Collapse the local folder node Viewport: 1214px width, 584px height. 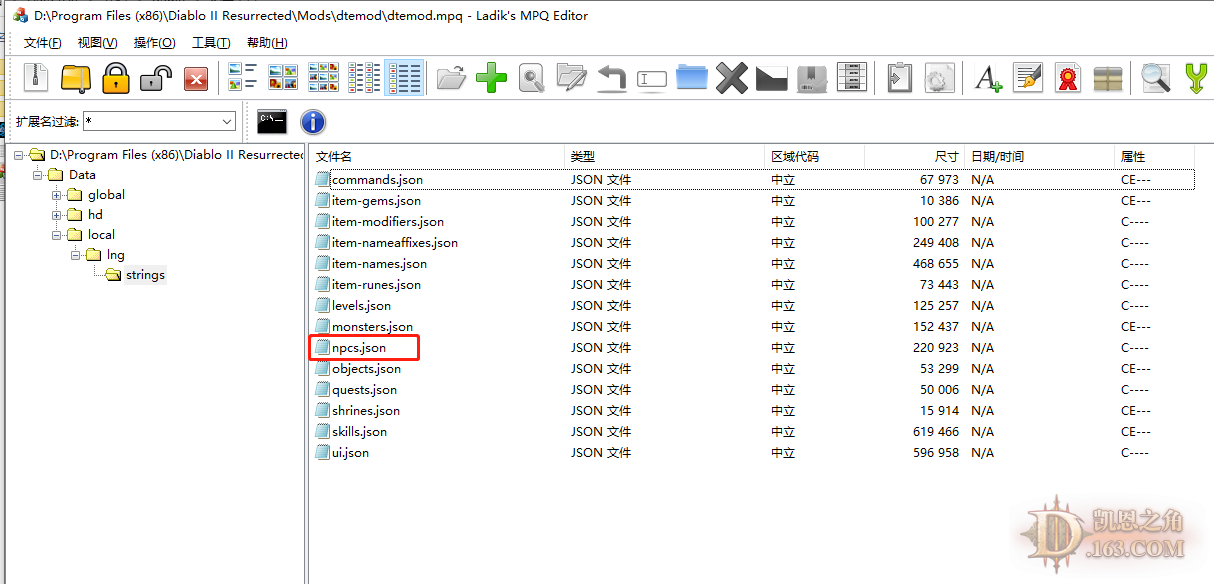(x=57, y=235)
